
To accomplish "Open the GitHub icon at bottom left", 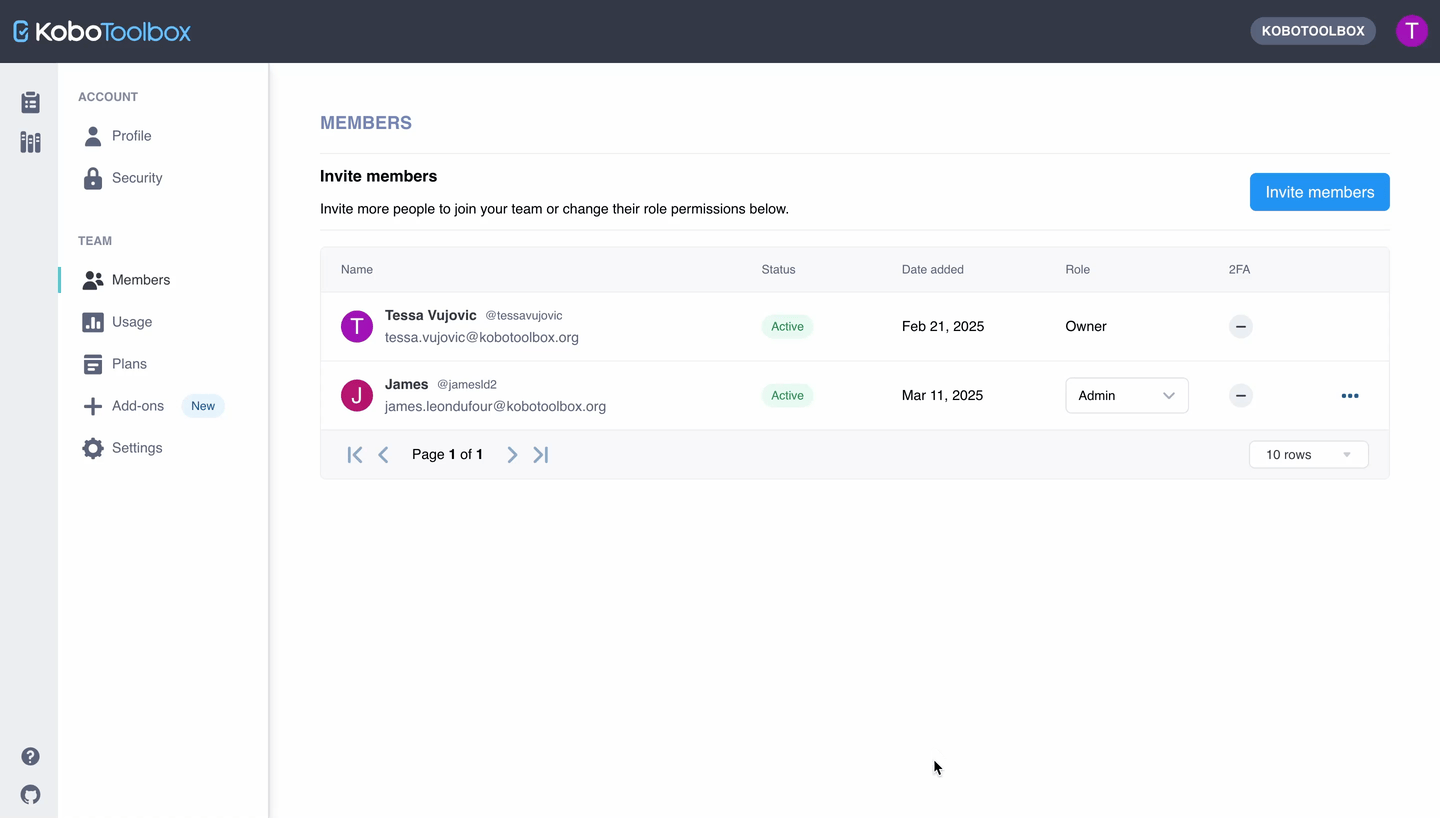I will pyautogui.click(x=30, y=795).
